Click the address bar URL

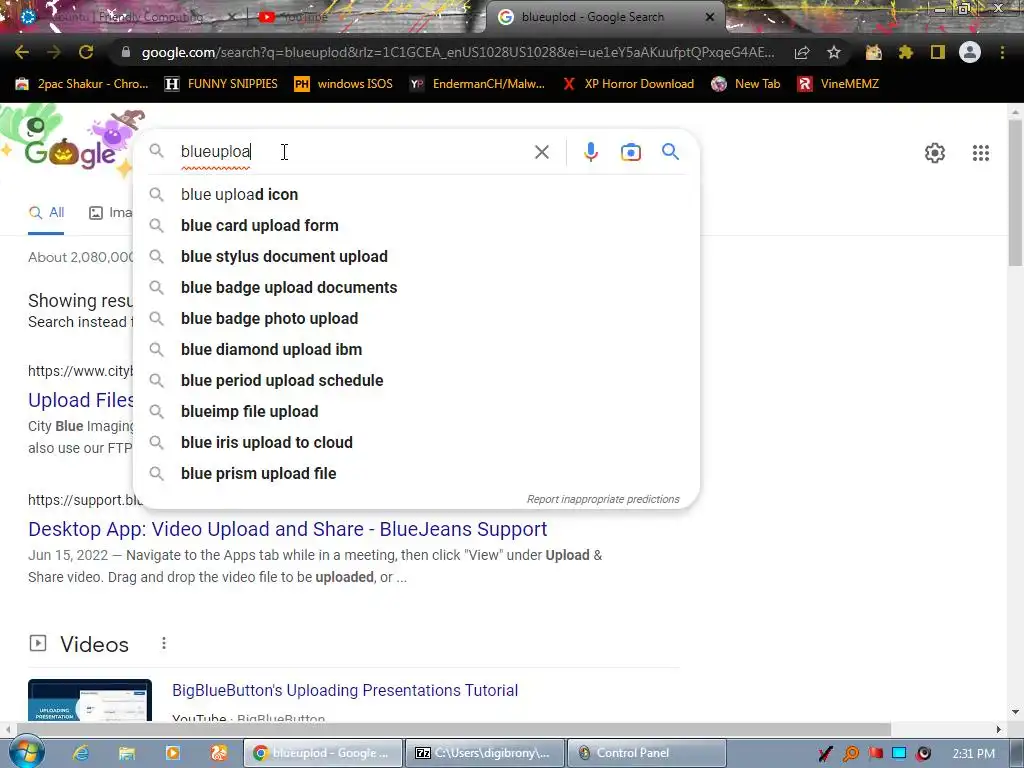[x=457, y=52]
